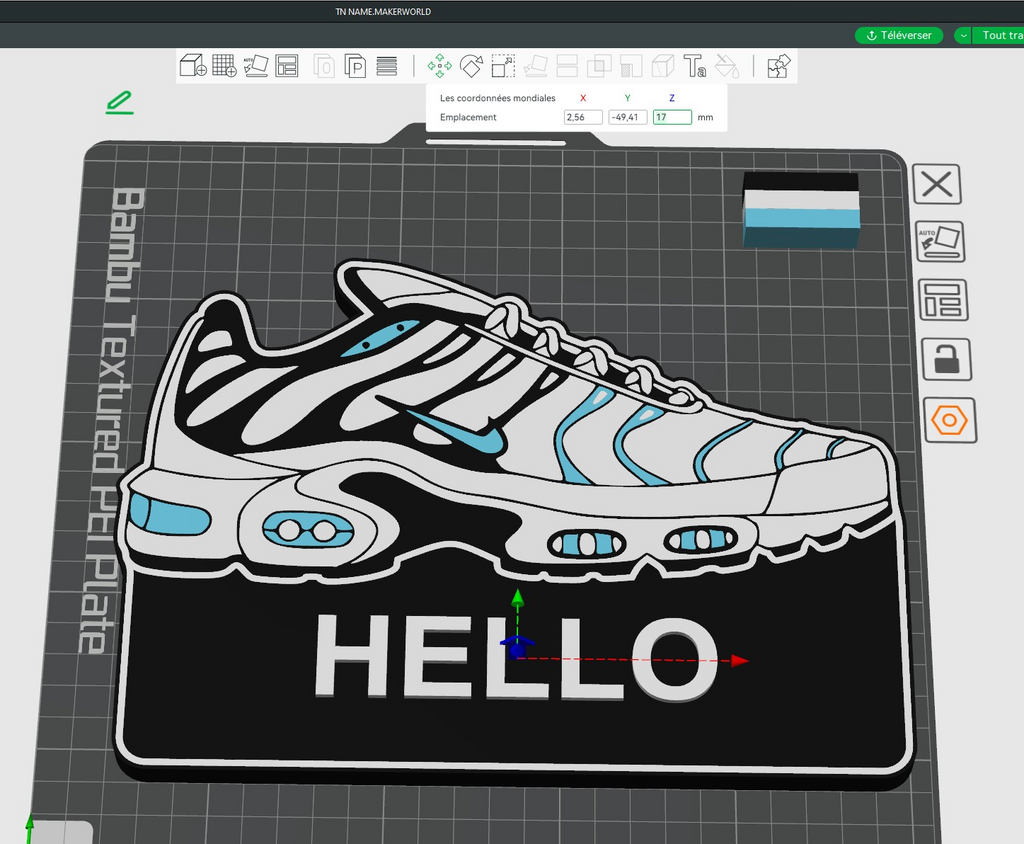Click the TN NAME.MAKERWORLD title text
Viewport: 1024px width, 844px height.
pyautogui.click(x=383, y=12)
